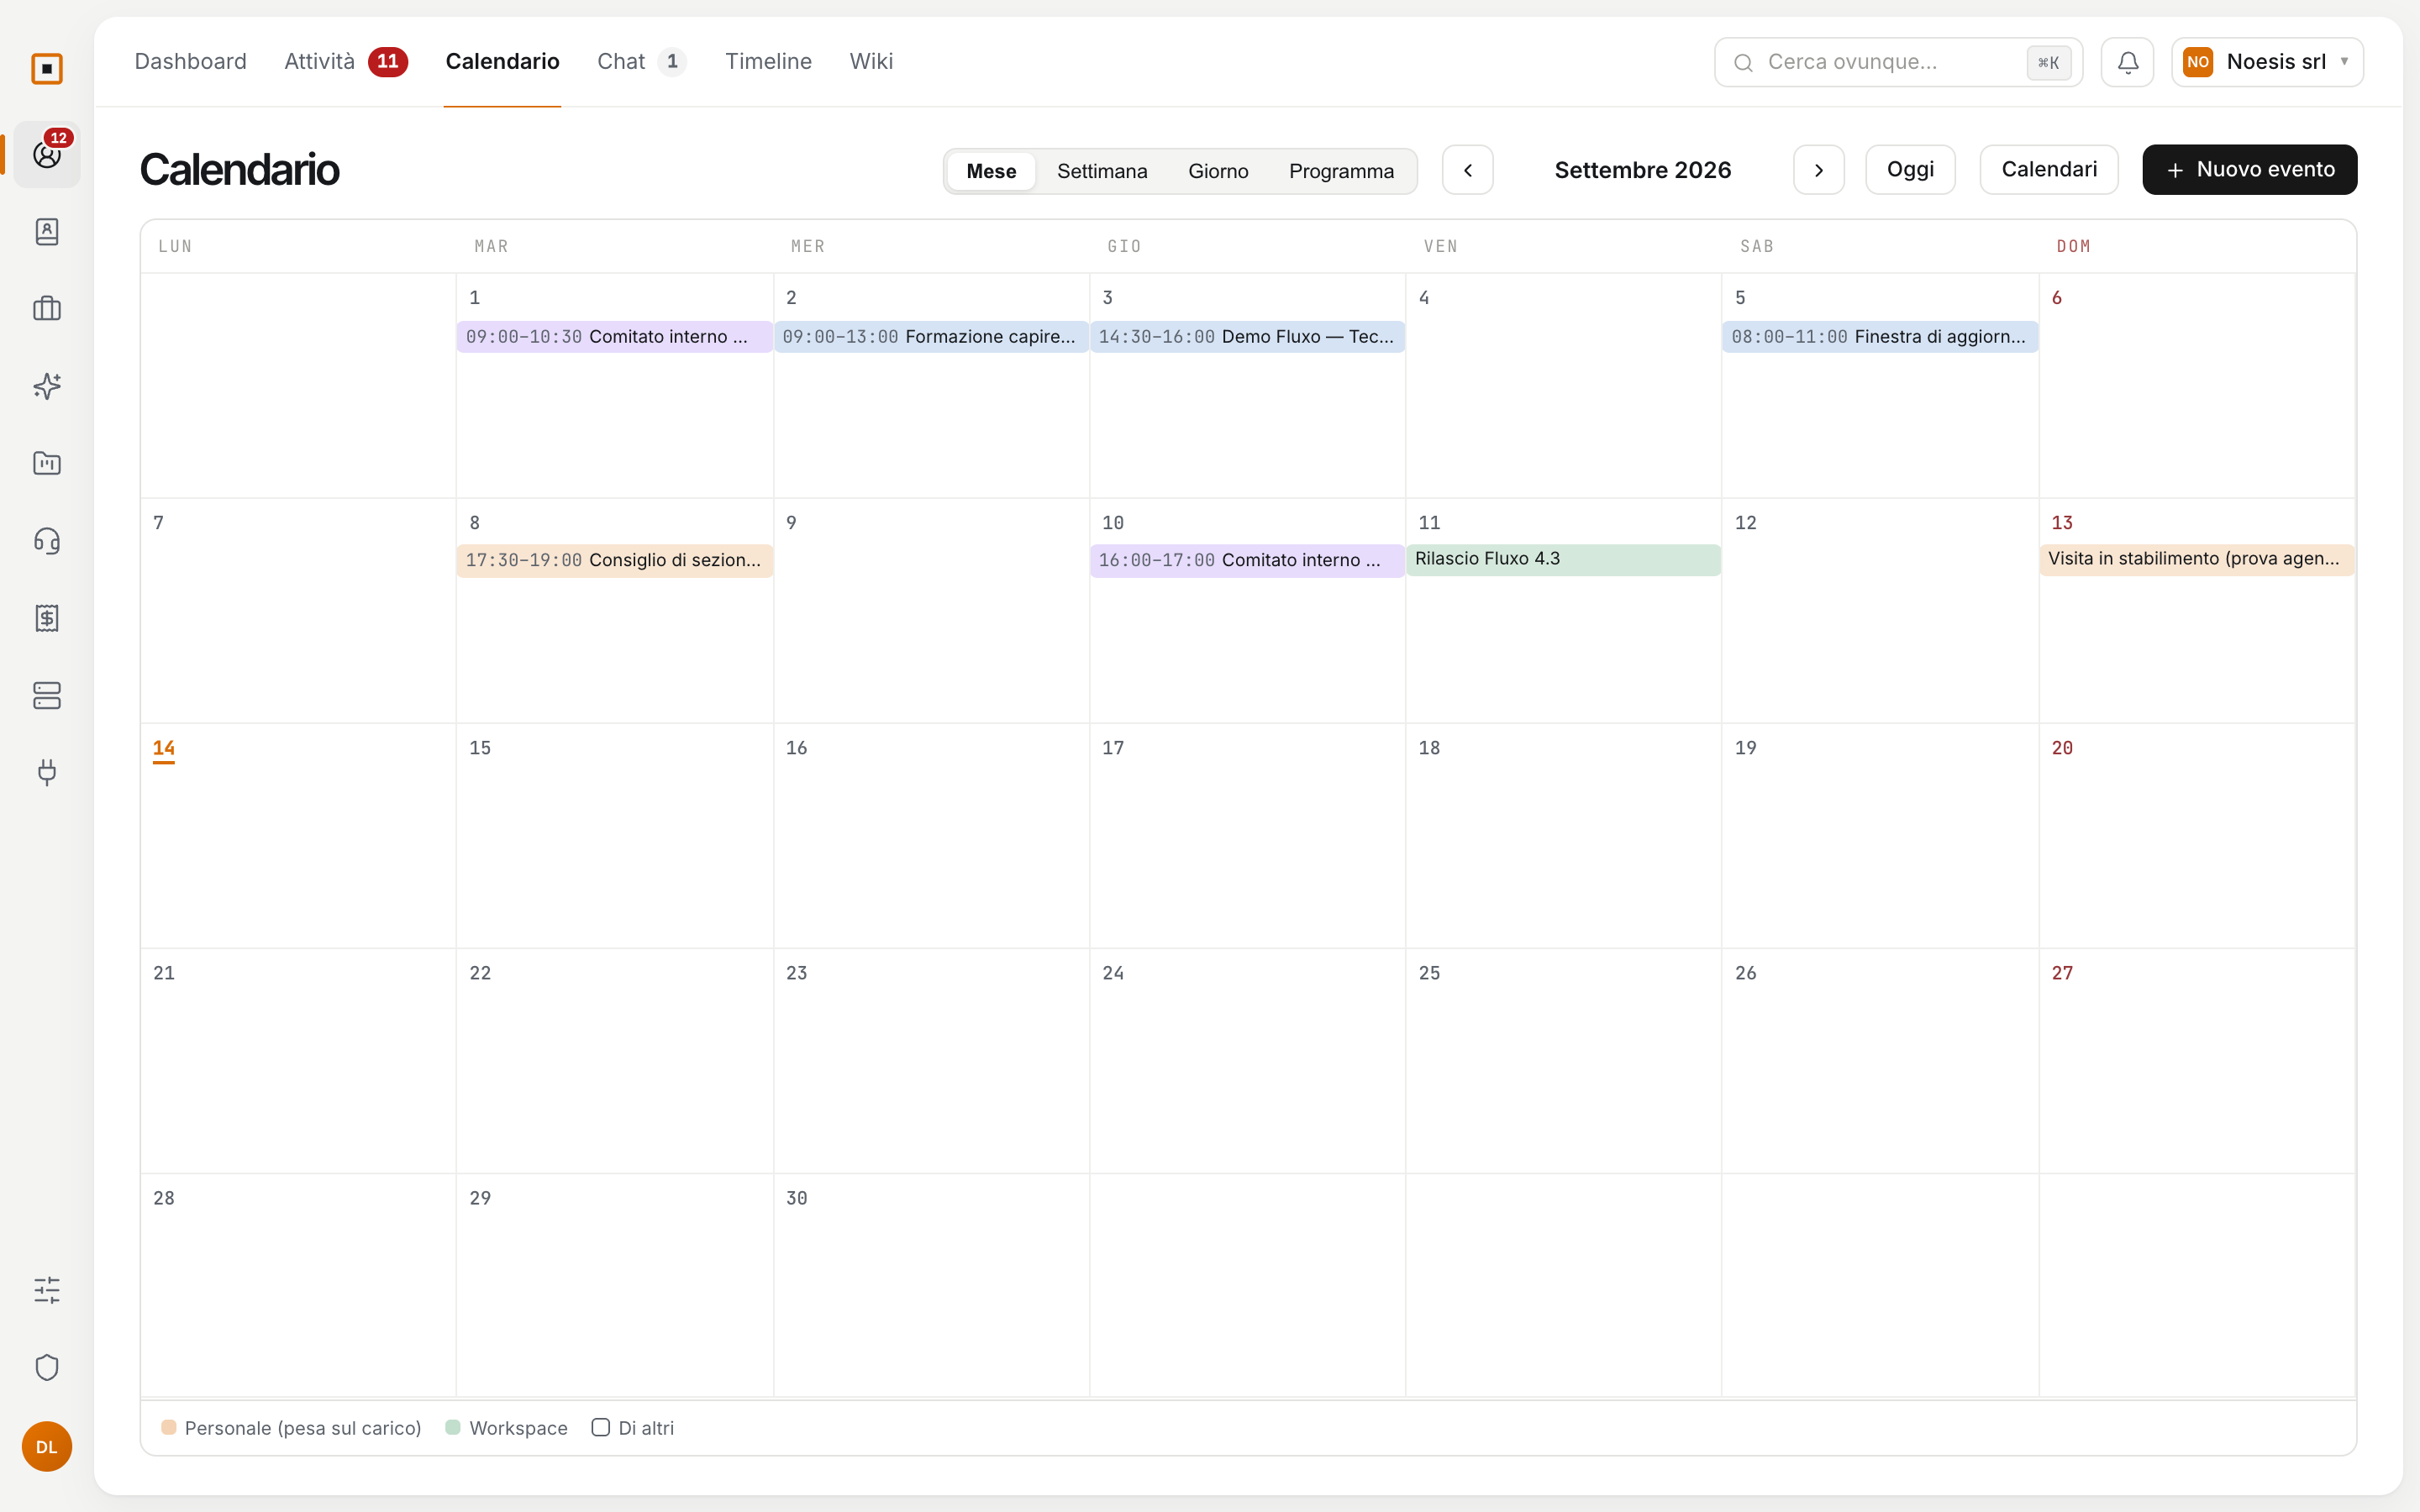Open the Rilascio Fluxo 4.3 event
Viewport: 2420px width, 1512px height.
click(x=1563, y=559)
